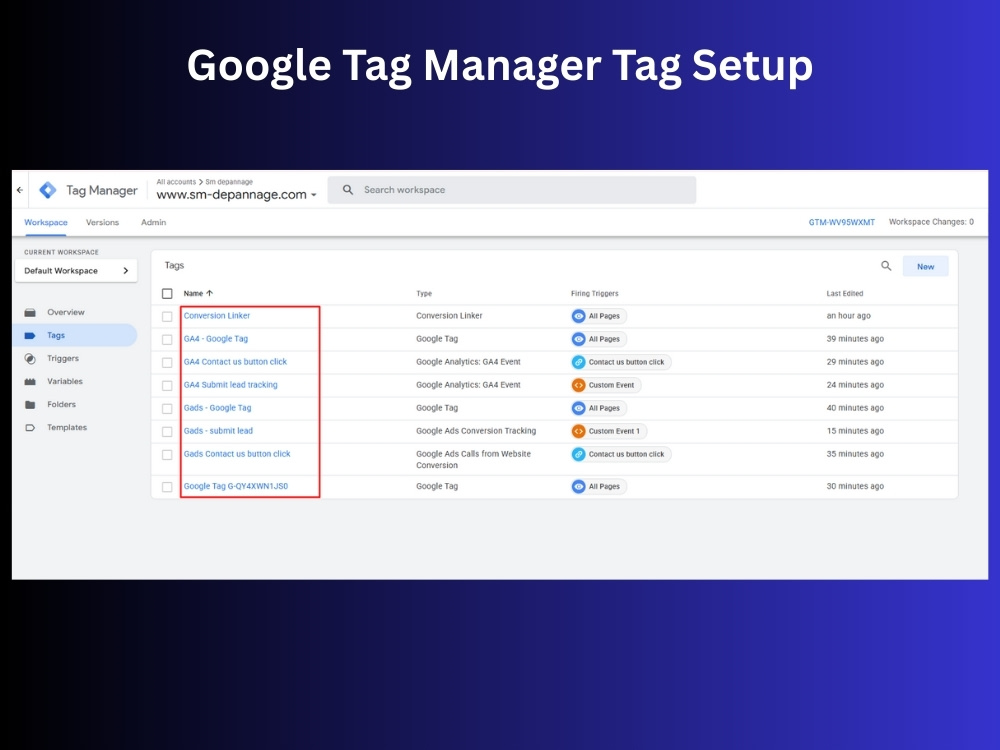Open Overview in the sidebar

[x=66, y=312]
